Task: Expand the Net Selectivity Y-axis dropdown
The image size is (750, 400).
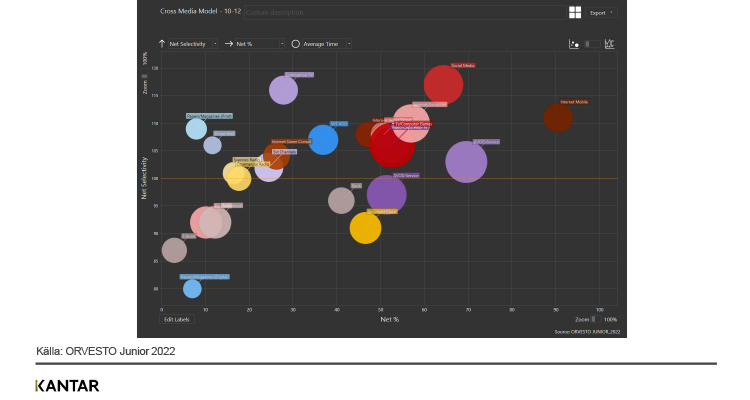Action: coord(192,44)
